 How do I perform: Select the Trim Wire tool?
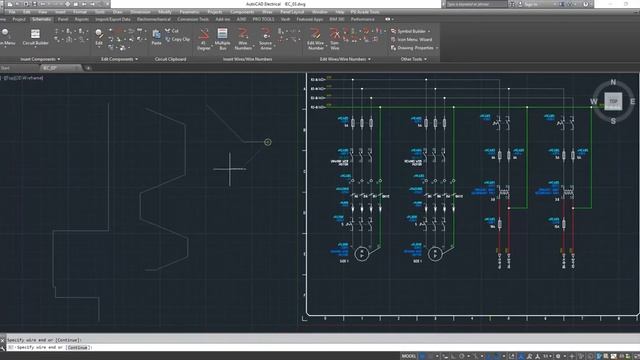pos(335,39)
